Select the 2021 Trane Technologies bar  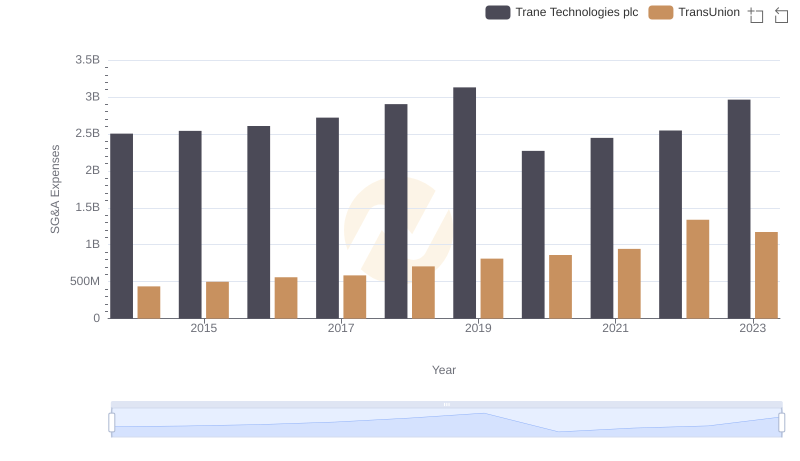coord(602,228)
